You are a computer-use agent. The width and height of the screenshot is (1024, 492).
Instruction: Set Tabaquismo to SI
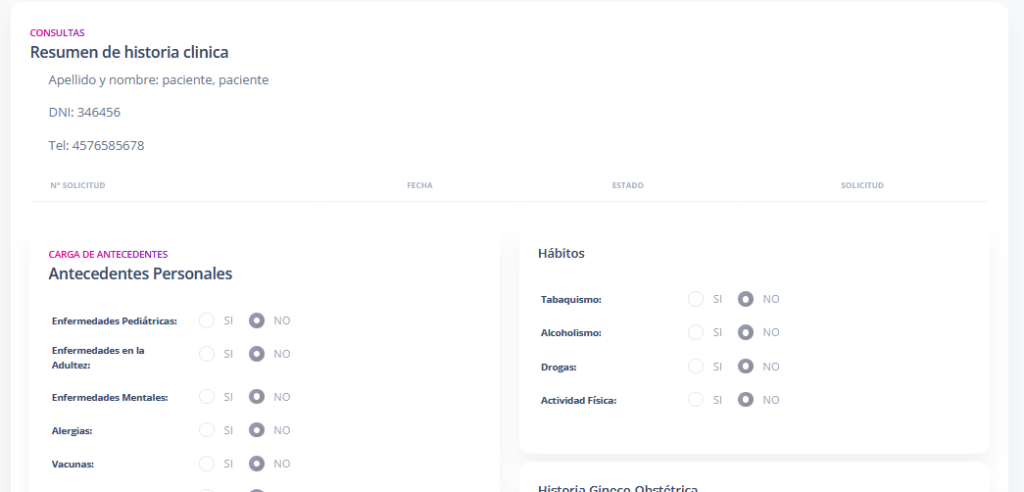click(696, 299)
